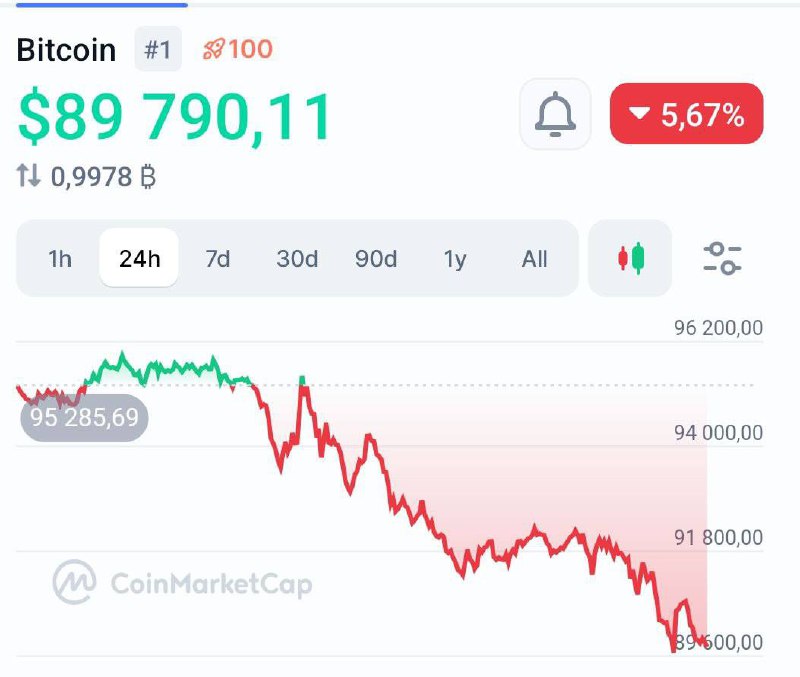Tap the #1 rank badge
Screen dimensions: 800x677
tap(158, 49)
